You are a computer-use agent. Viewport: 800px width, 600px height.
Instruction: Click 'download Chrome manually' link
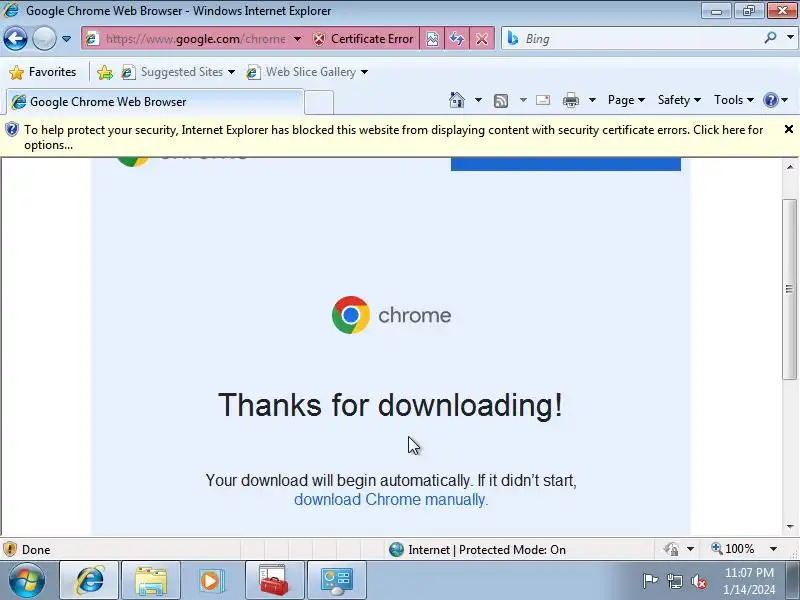click(x=391, y=499)
